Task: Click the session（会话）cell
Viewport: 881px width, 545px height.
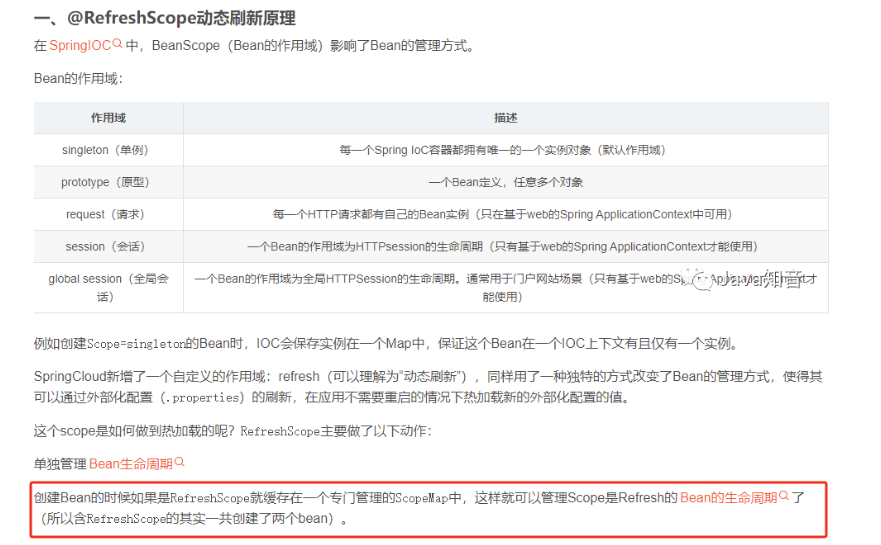Action: coord(108,246)
